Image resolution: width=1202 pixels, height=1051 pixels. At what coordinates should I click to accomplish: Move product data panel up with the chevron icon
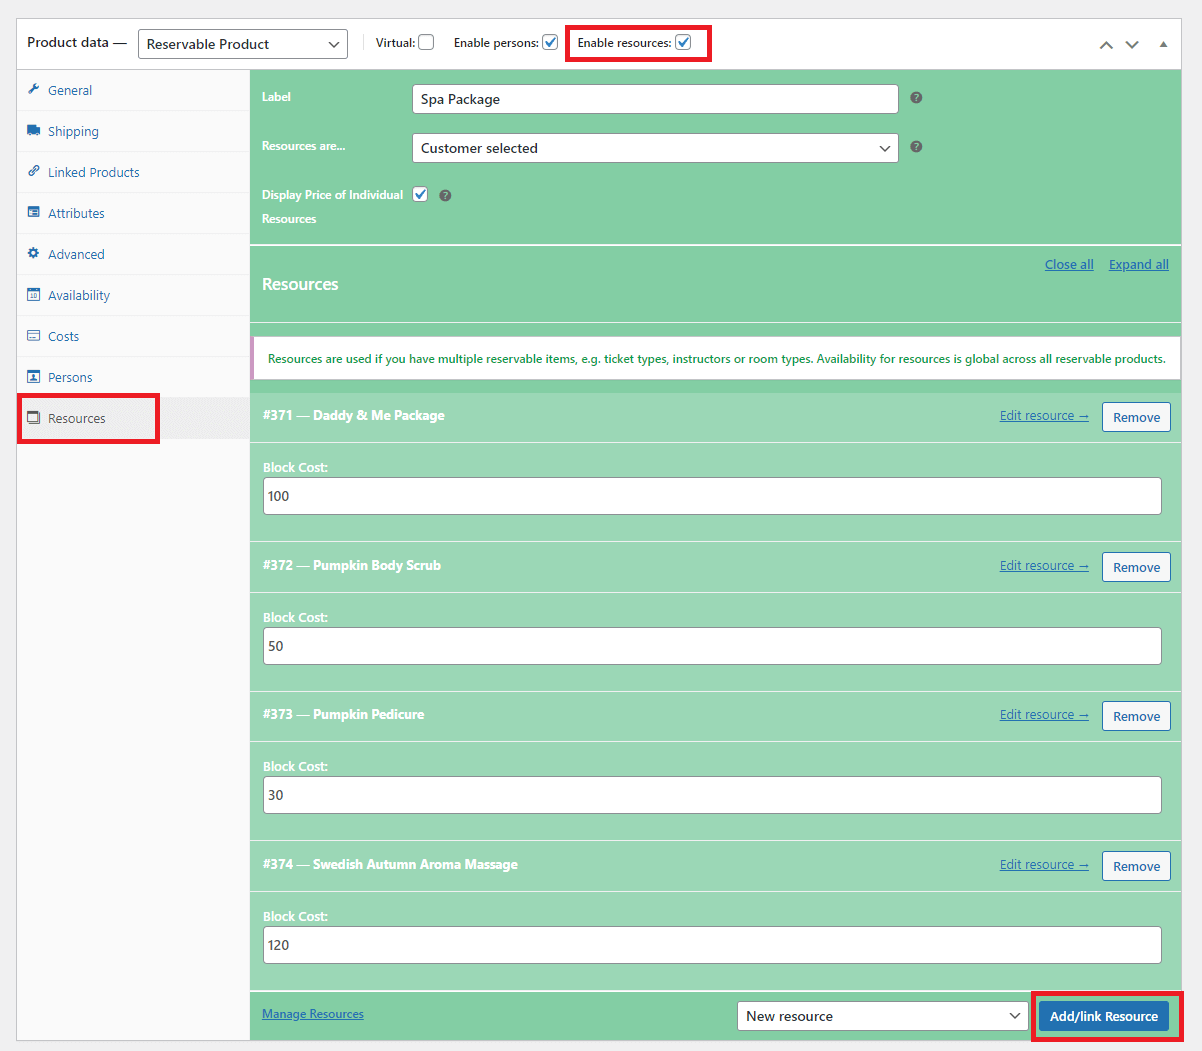click(x=1106, y=44)
